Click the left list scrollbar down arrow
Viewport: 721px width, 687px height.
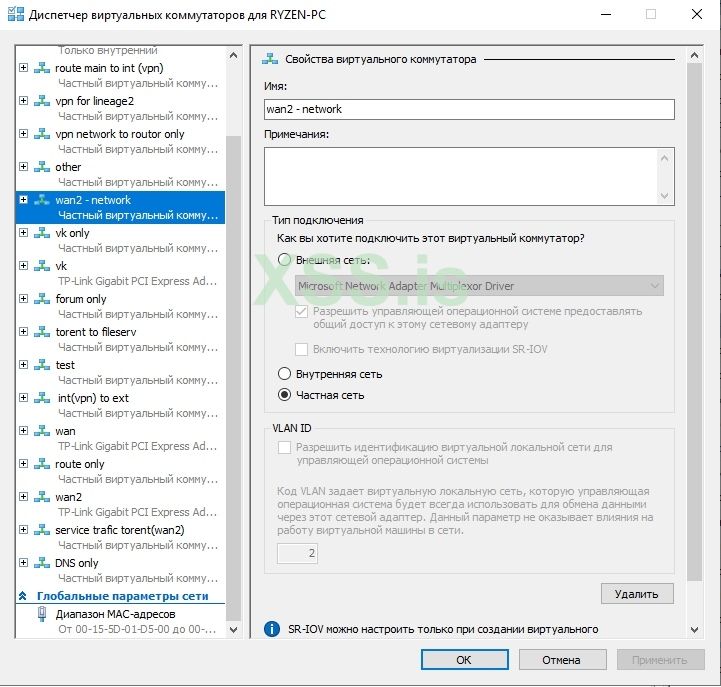tap(234, 630)
